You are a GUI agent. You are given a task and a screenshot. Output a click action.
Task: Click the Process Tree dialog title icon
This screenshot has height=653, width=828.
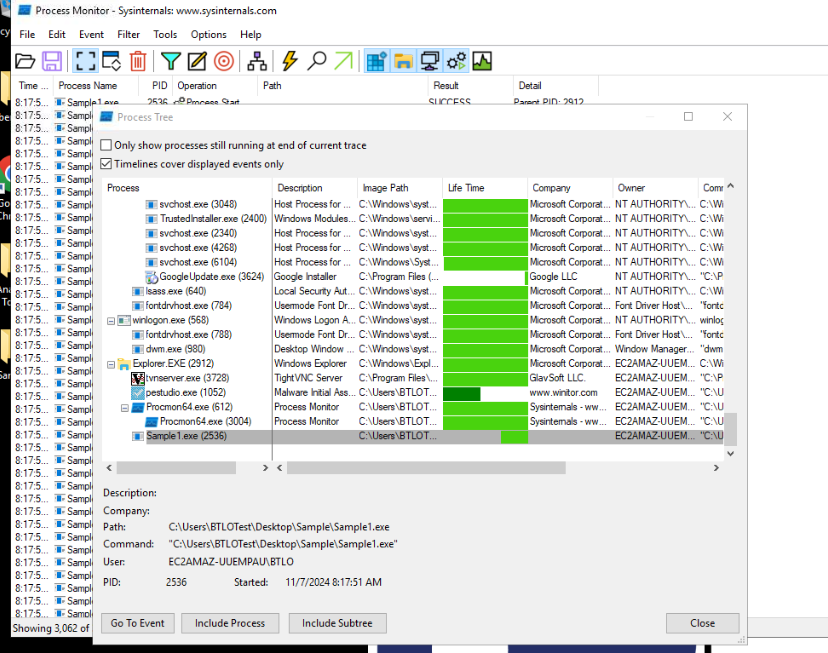(x=107, y=117)
